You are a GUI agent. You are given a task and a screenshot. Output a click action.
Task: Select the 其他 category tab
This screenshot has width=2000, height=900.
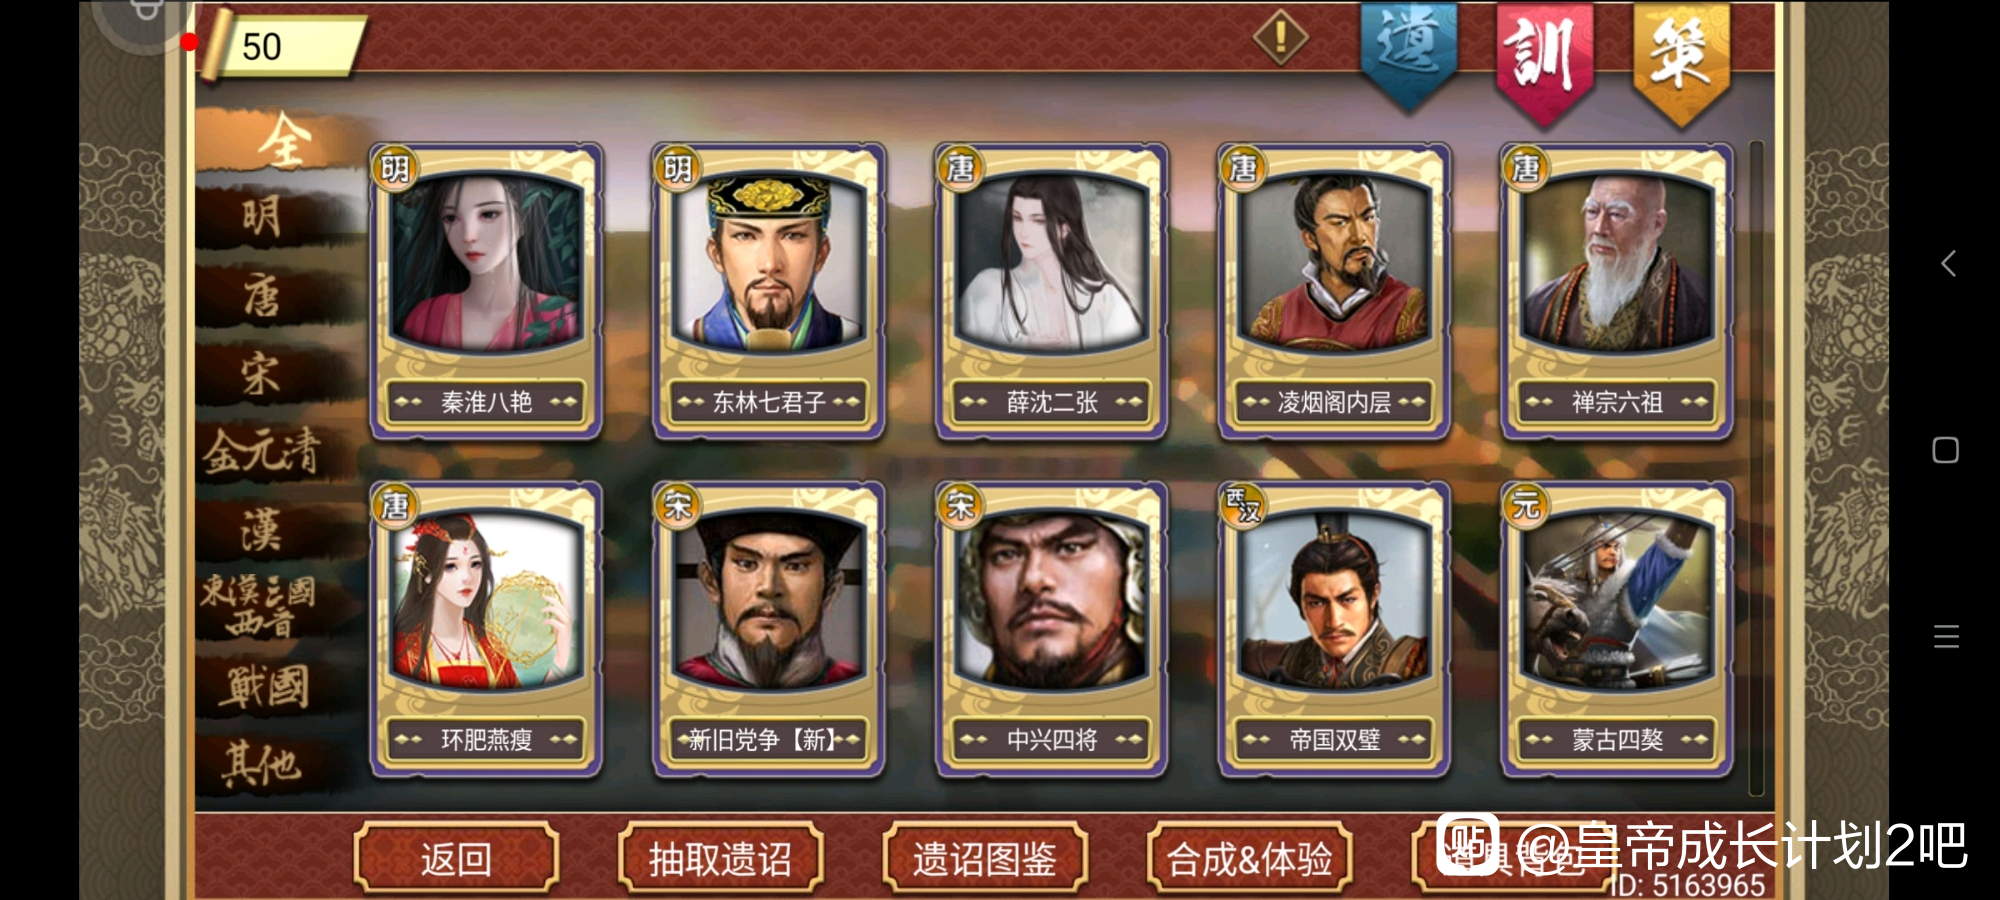coord(262,765)
